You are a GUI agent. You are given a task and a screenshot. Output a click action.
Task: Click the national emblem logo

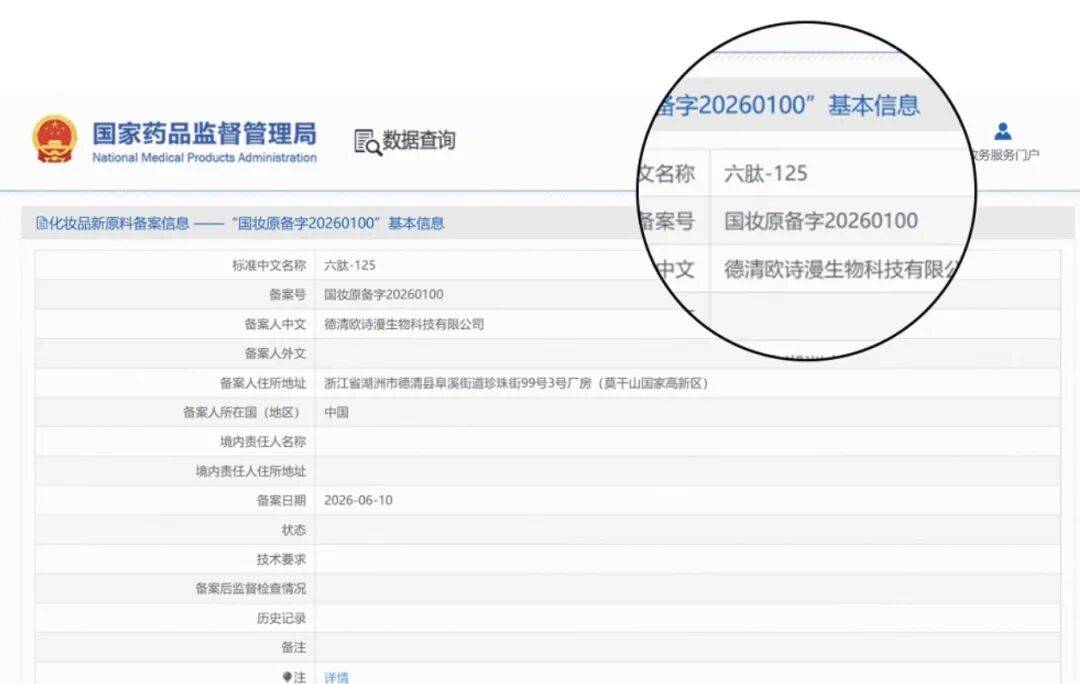point(54,139)
